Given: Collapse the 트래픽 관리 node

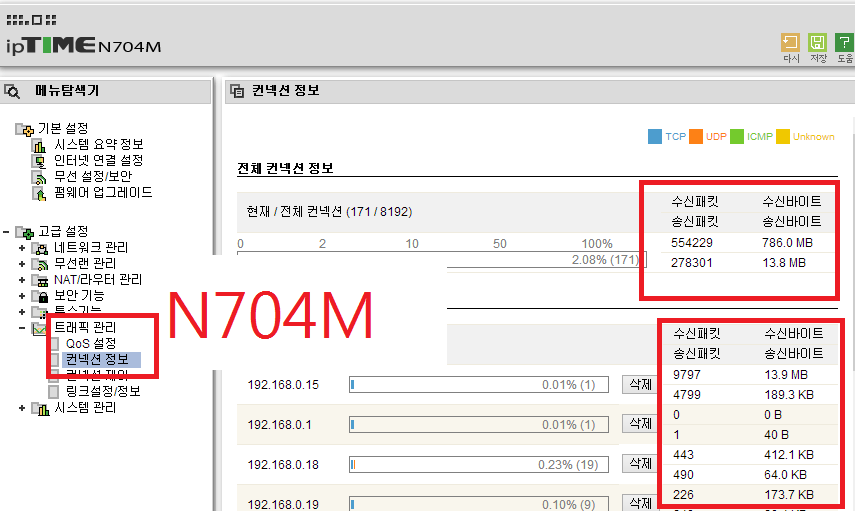Looking at the screenshot, I should coord(22,328).
